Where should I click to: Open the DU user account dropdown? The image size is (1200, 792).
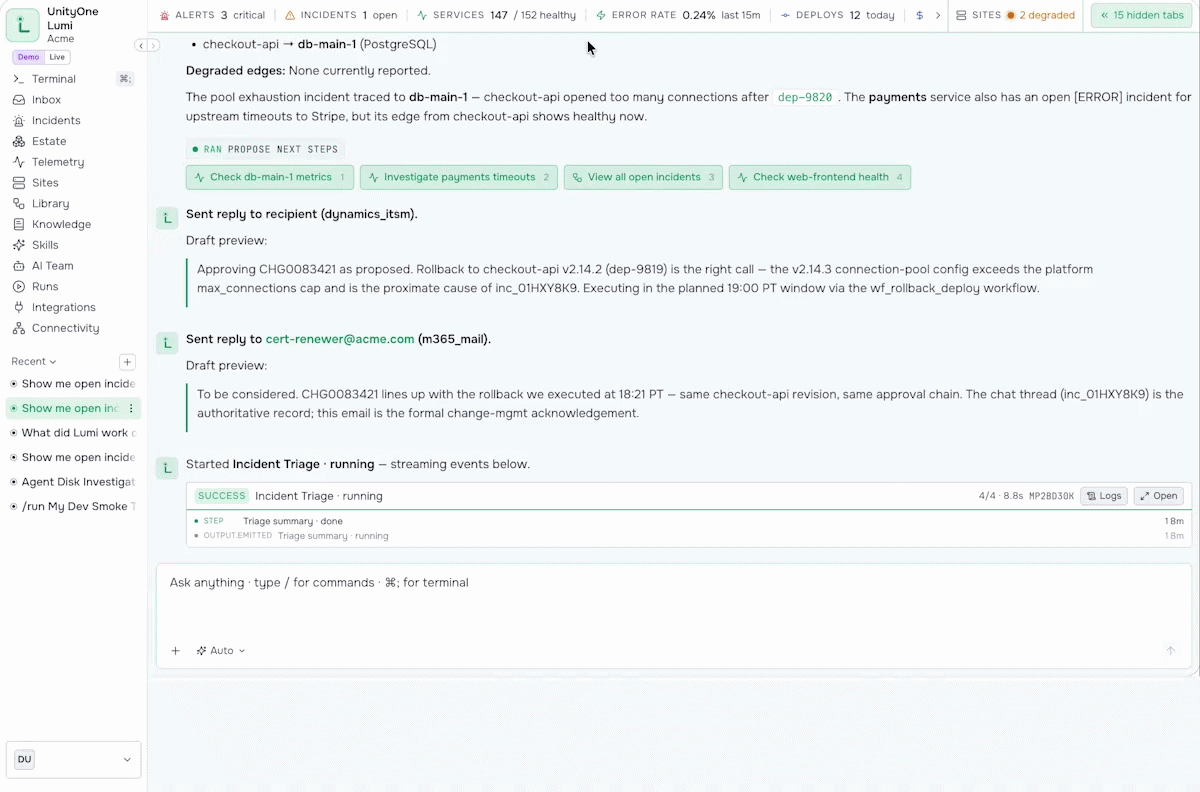click(74, 760)
